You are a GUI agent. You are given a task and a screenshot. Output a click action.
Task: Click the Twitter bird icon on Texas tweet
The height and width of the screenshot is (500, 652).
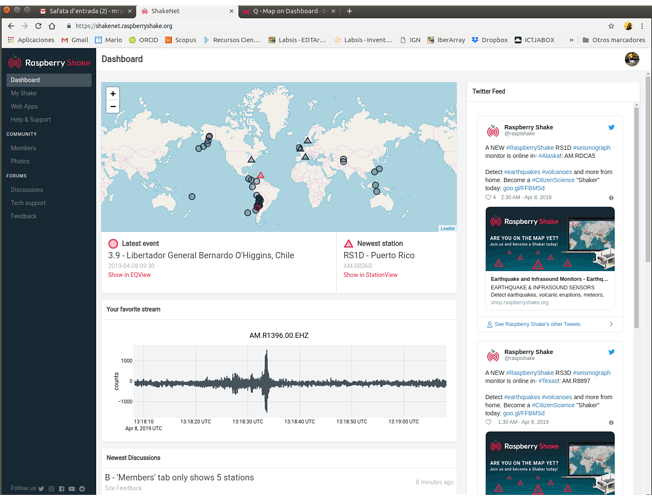(x=611, y=352)
